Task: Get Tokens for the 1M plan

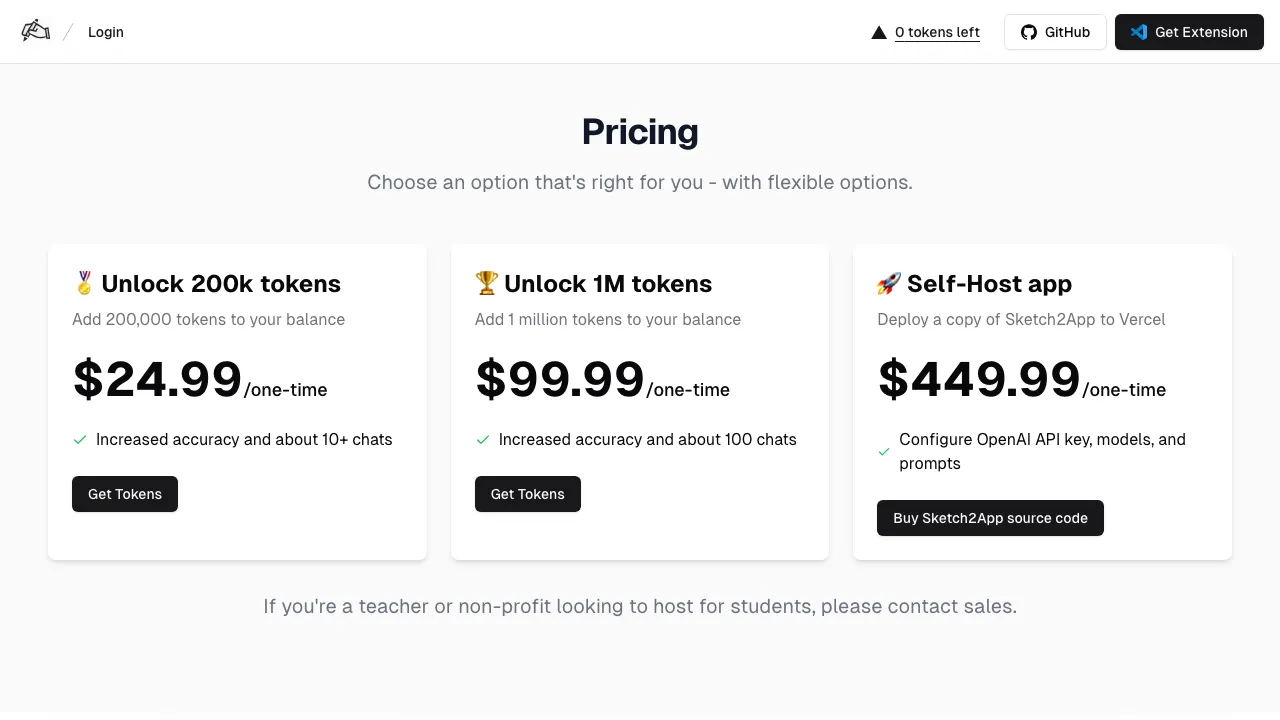Action: coord(528,494)
